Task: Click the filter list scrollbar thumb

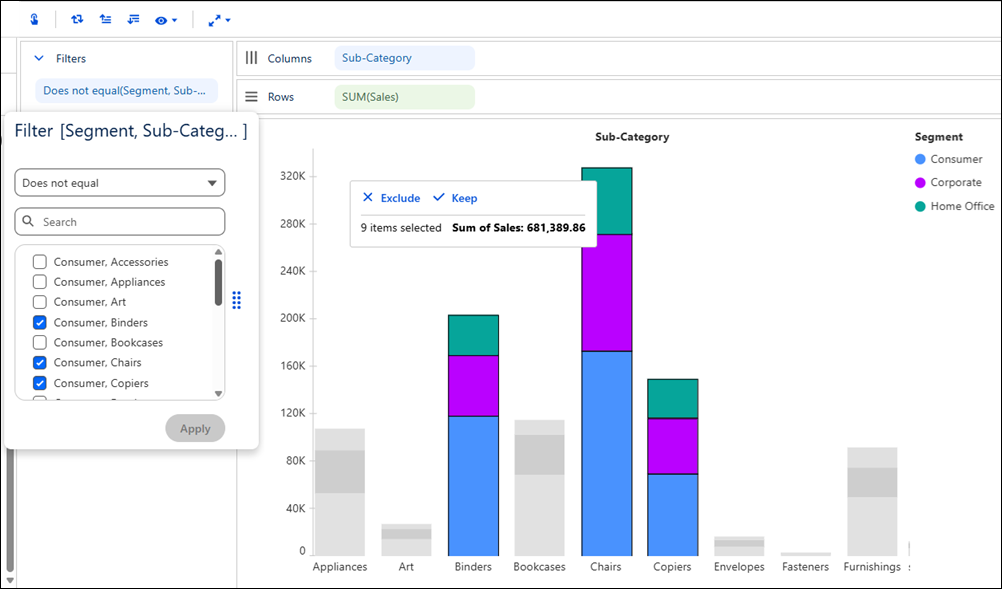Action: pyautogui.click(x=219, y=282)
